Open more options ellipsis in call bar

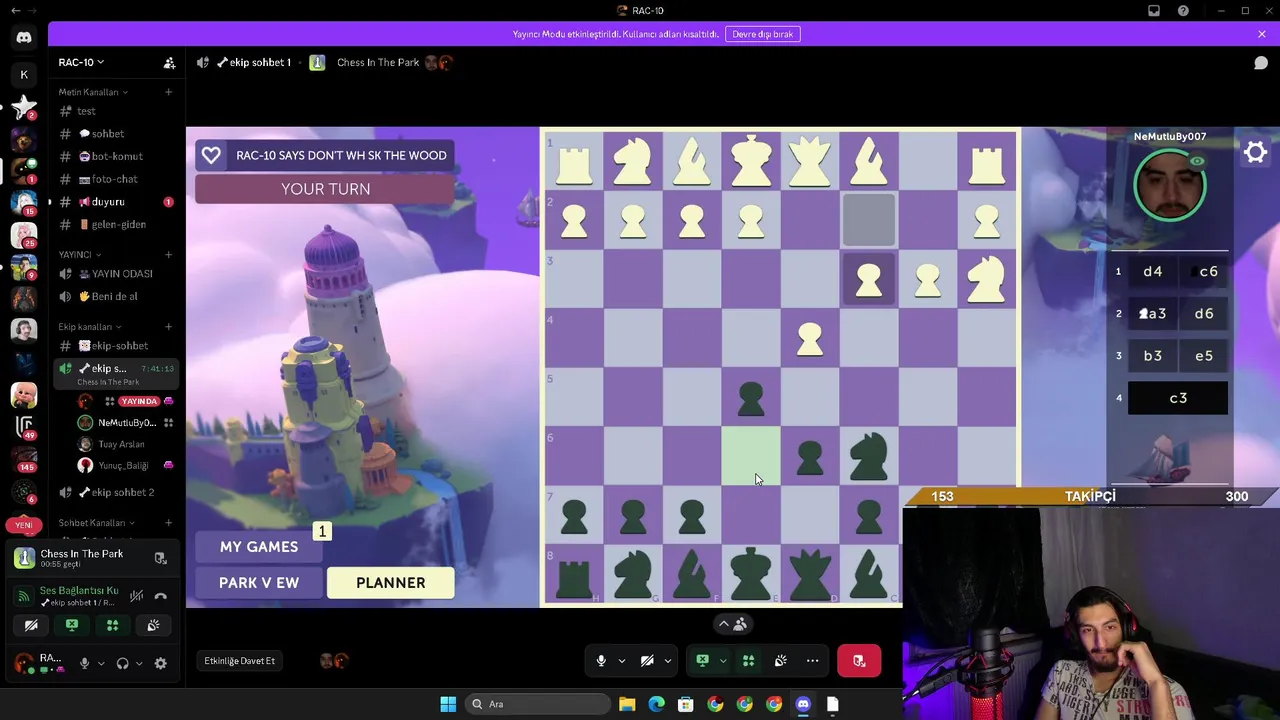click(x=812, y=661)
